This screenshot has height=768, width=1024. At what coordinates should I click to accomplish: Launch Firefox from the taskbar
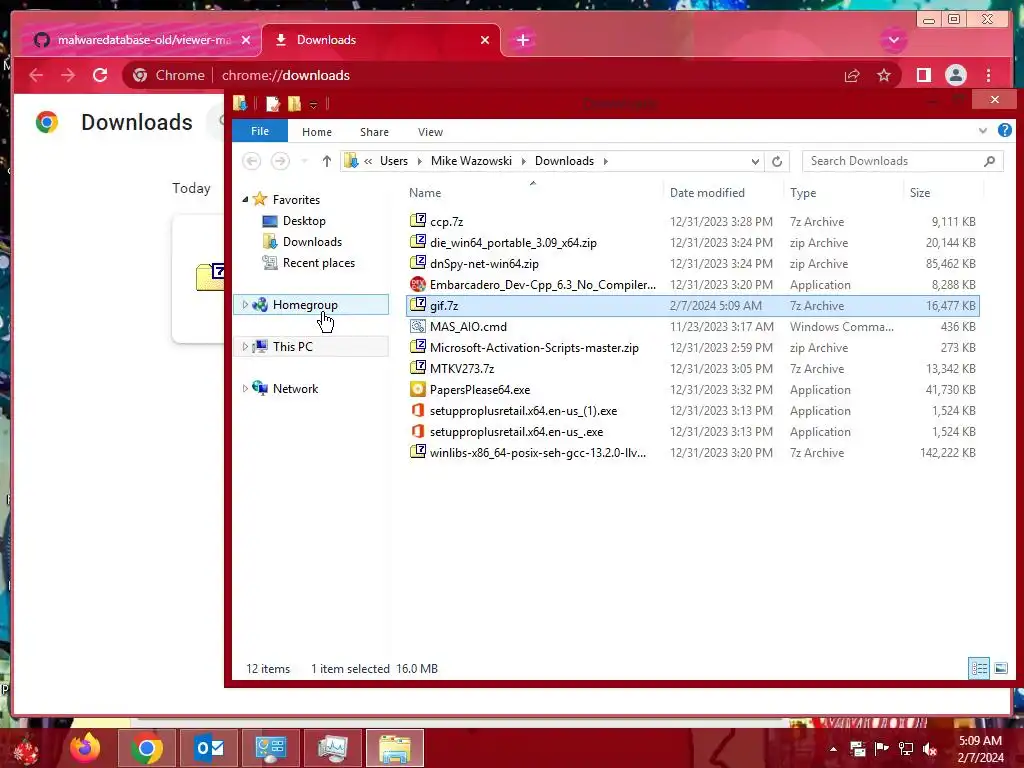point(85,748)
